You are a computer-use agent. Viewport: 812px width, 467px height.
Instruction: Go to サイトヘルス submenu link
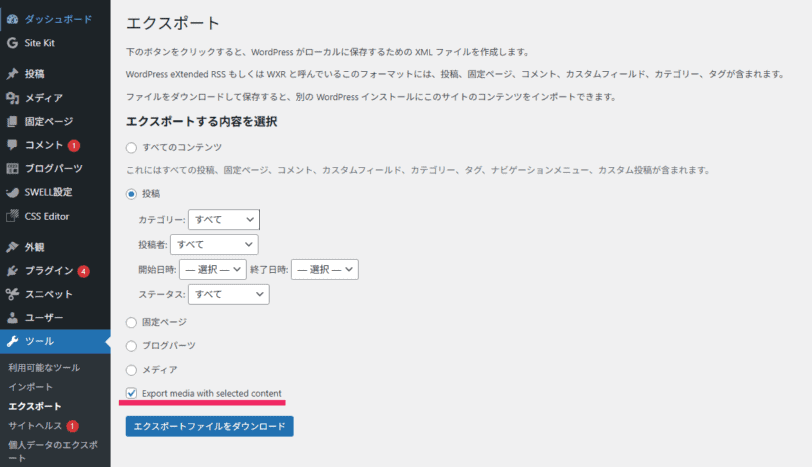tap(35, 426)
